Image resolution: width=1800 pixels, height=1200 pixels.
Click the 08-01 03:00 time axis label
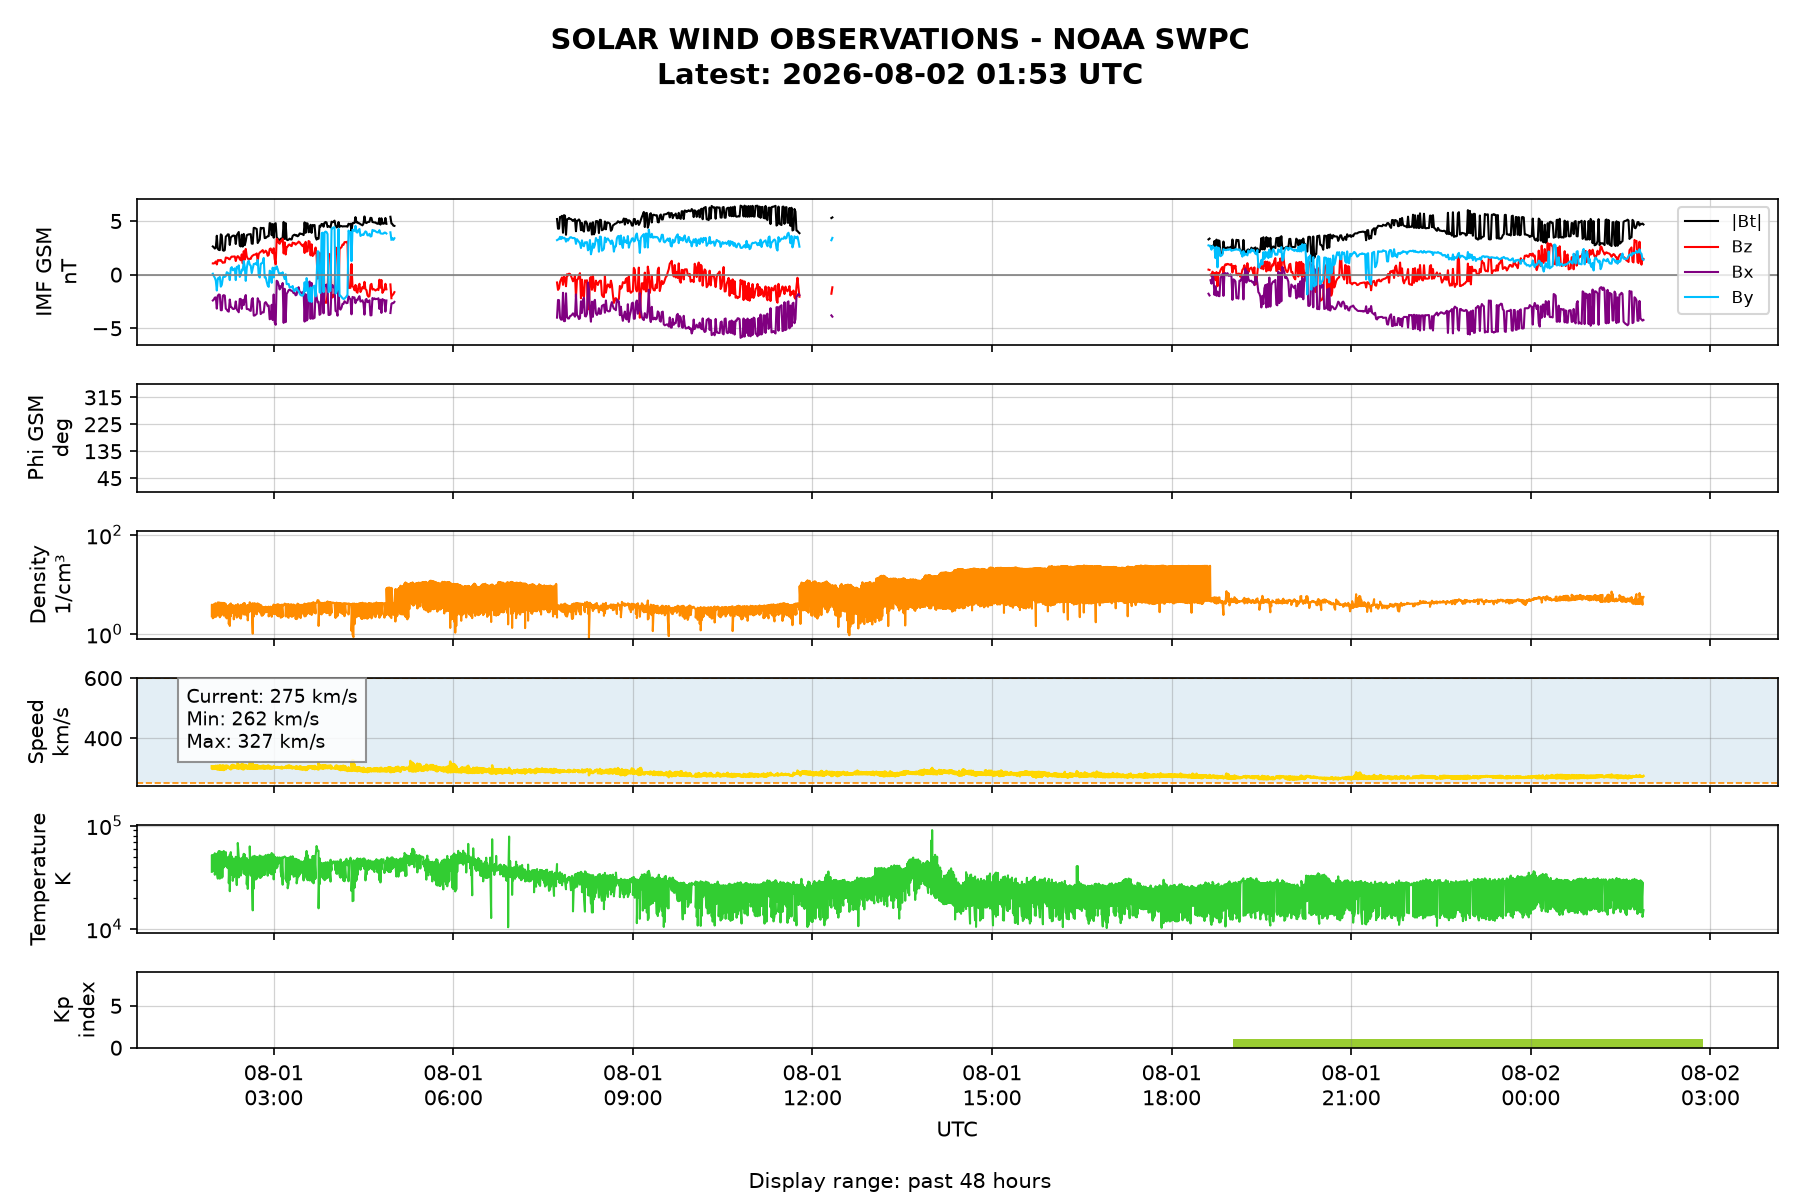[274, 1086]
